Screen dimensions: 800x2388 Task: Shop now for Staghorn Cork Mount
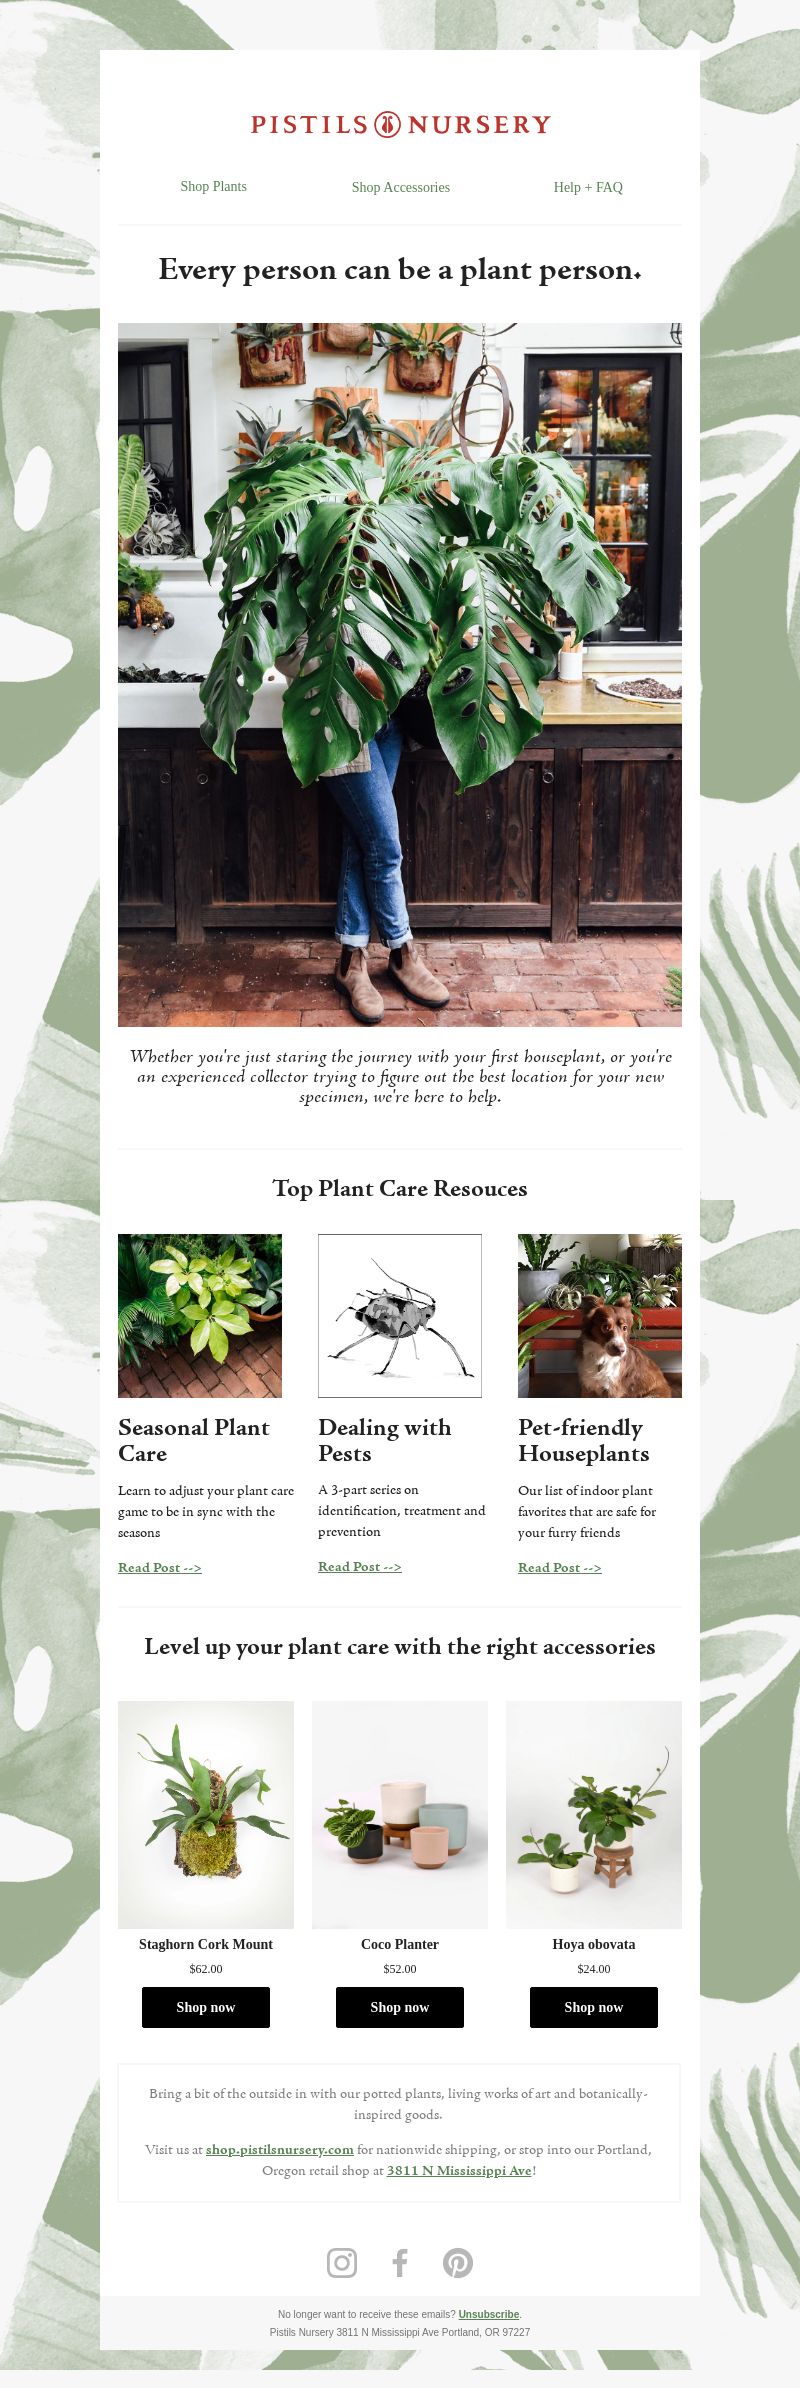(206, 2007)
